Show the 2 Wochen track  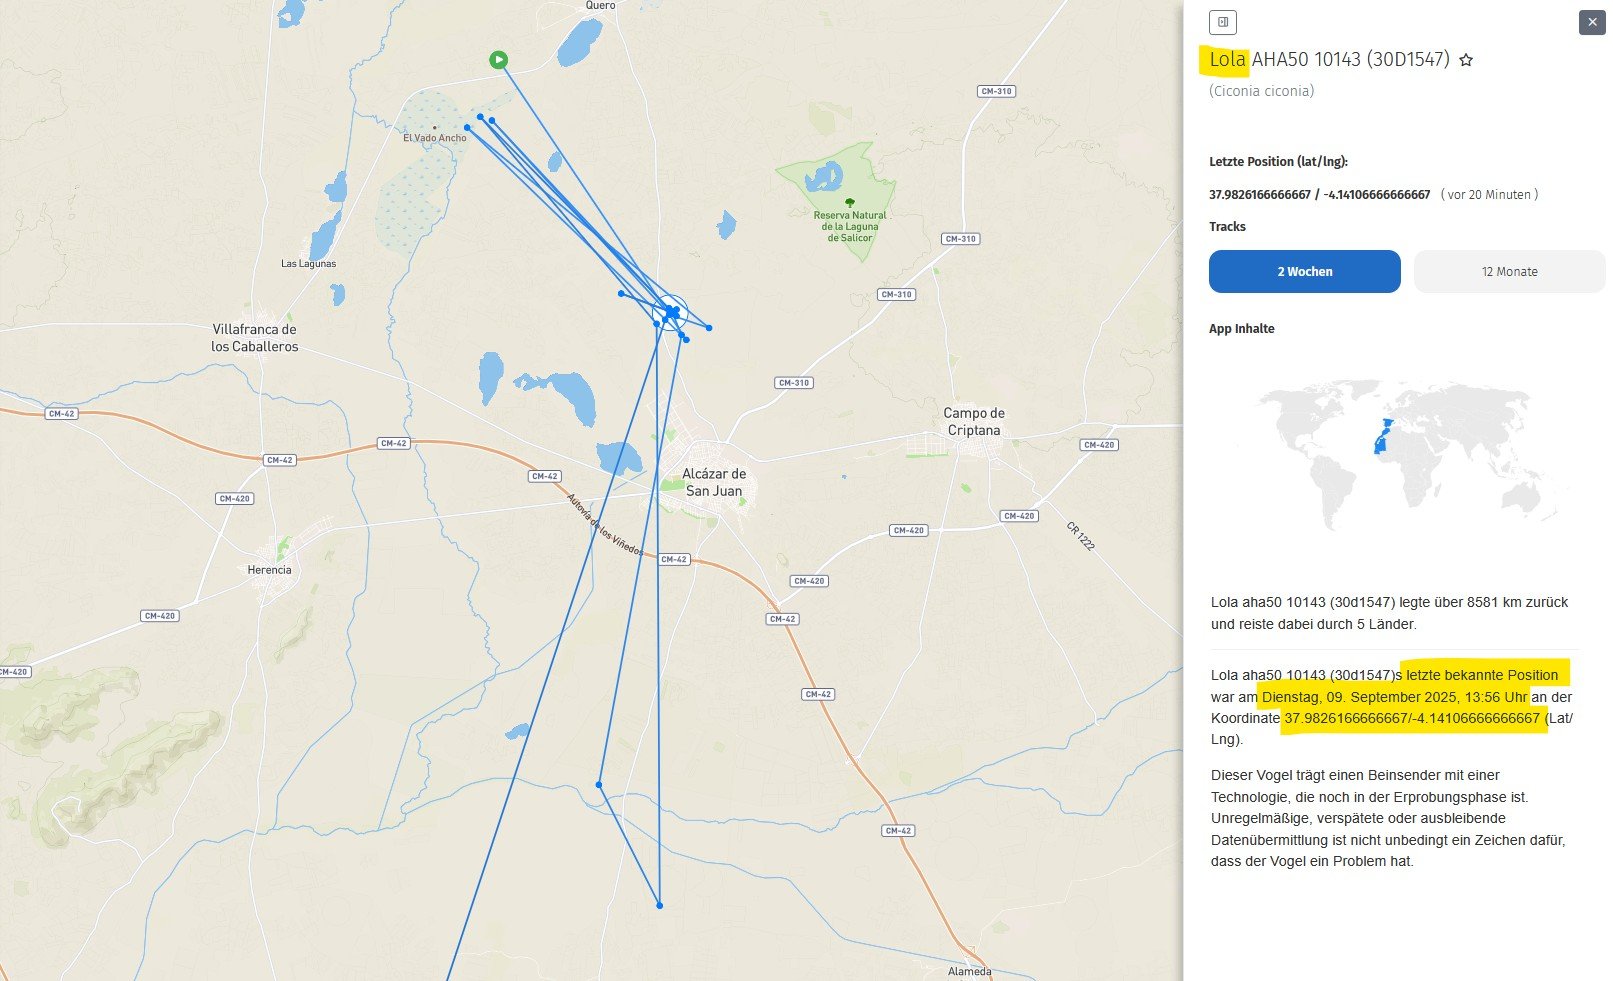tap(1304, 271)
